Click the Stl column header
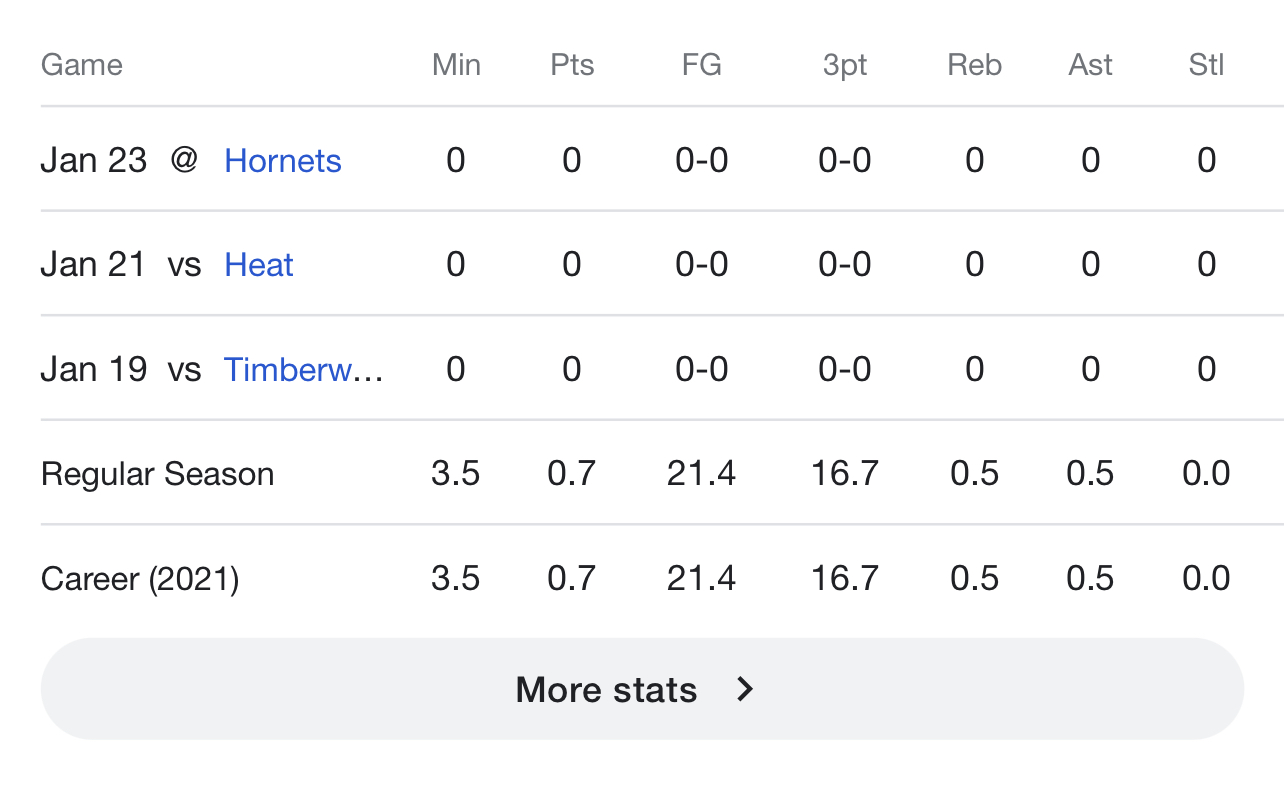The image size is (1284, 793). tap(1206, 65)
